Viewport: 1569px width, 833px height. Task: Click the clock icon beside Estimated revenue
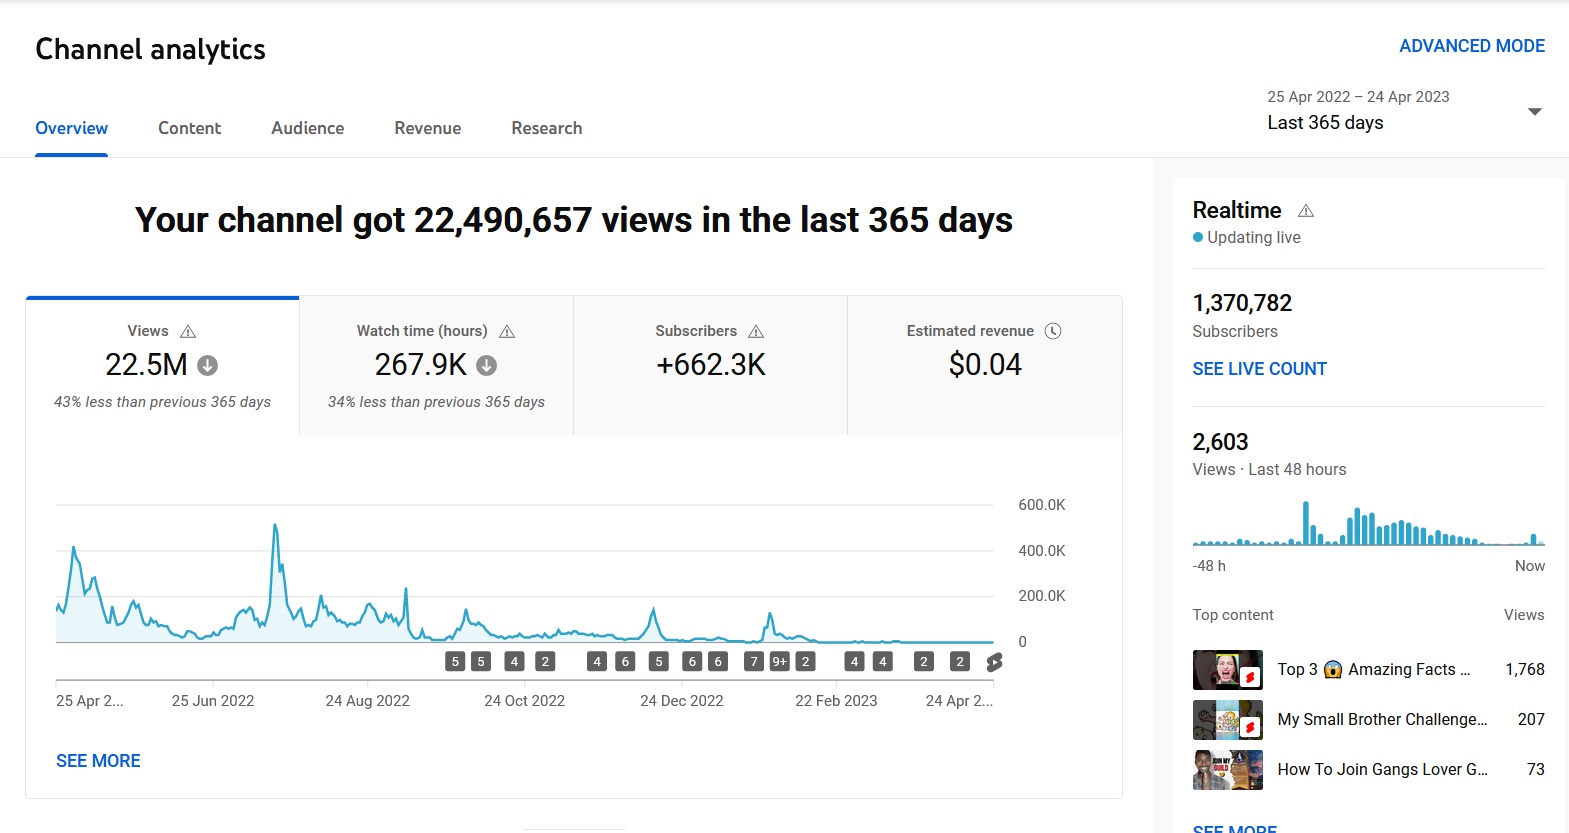(1053, 331)
